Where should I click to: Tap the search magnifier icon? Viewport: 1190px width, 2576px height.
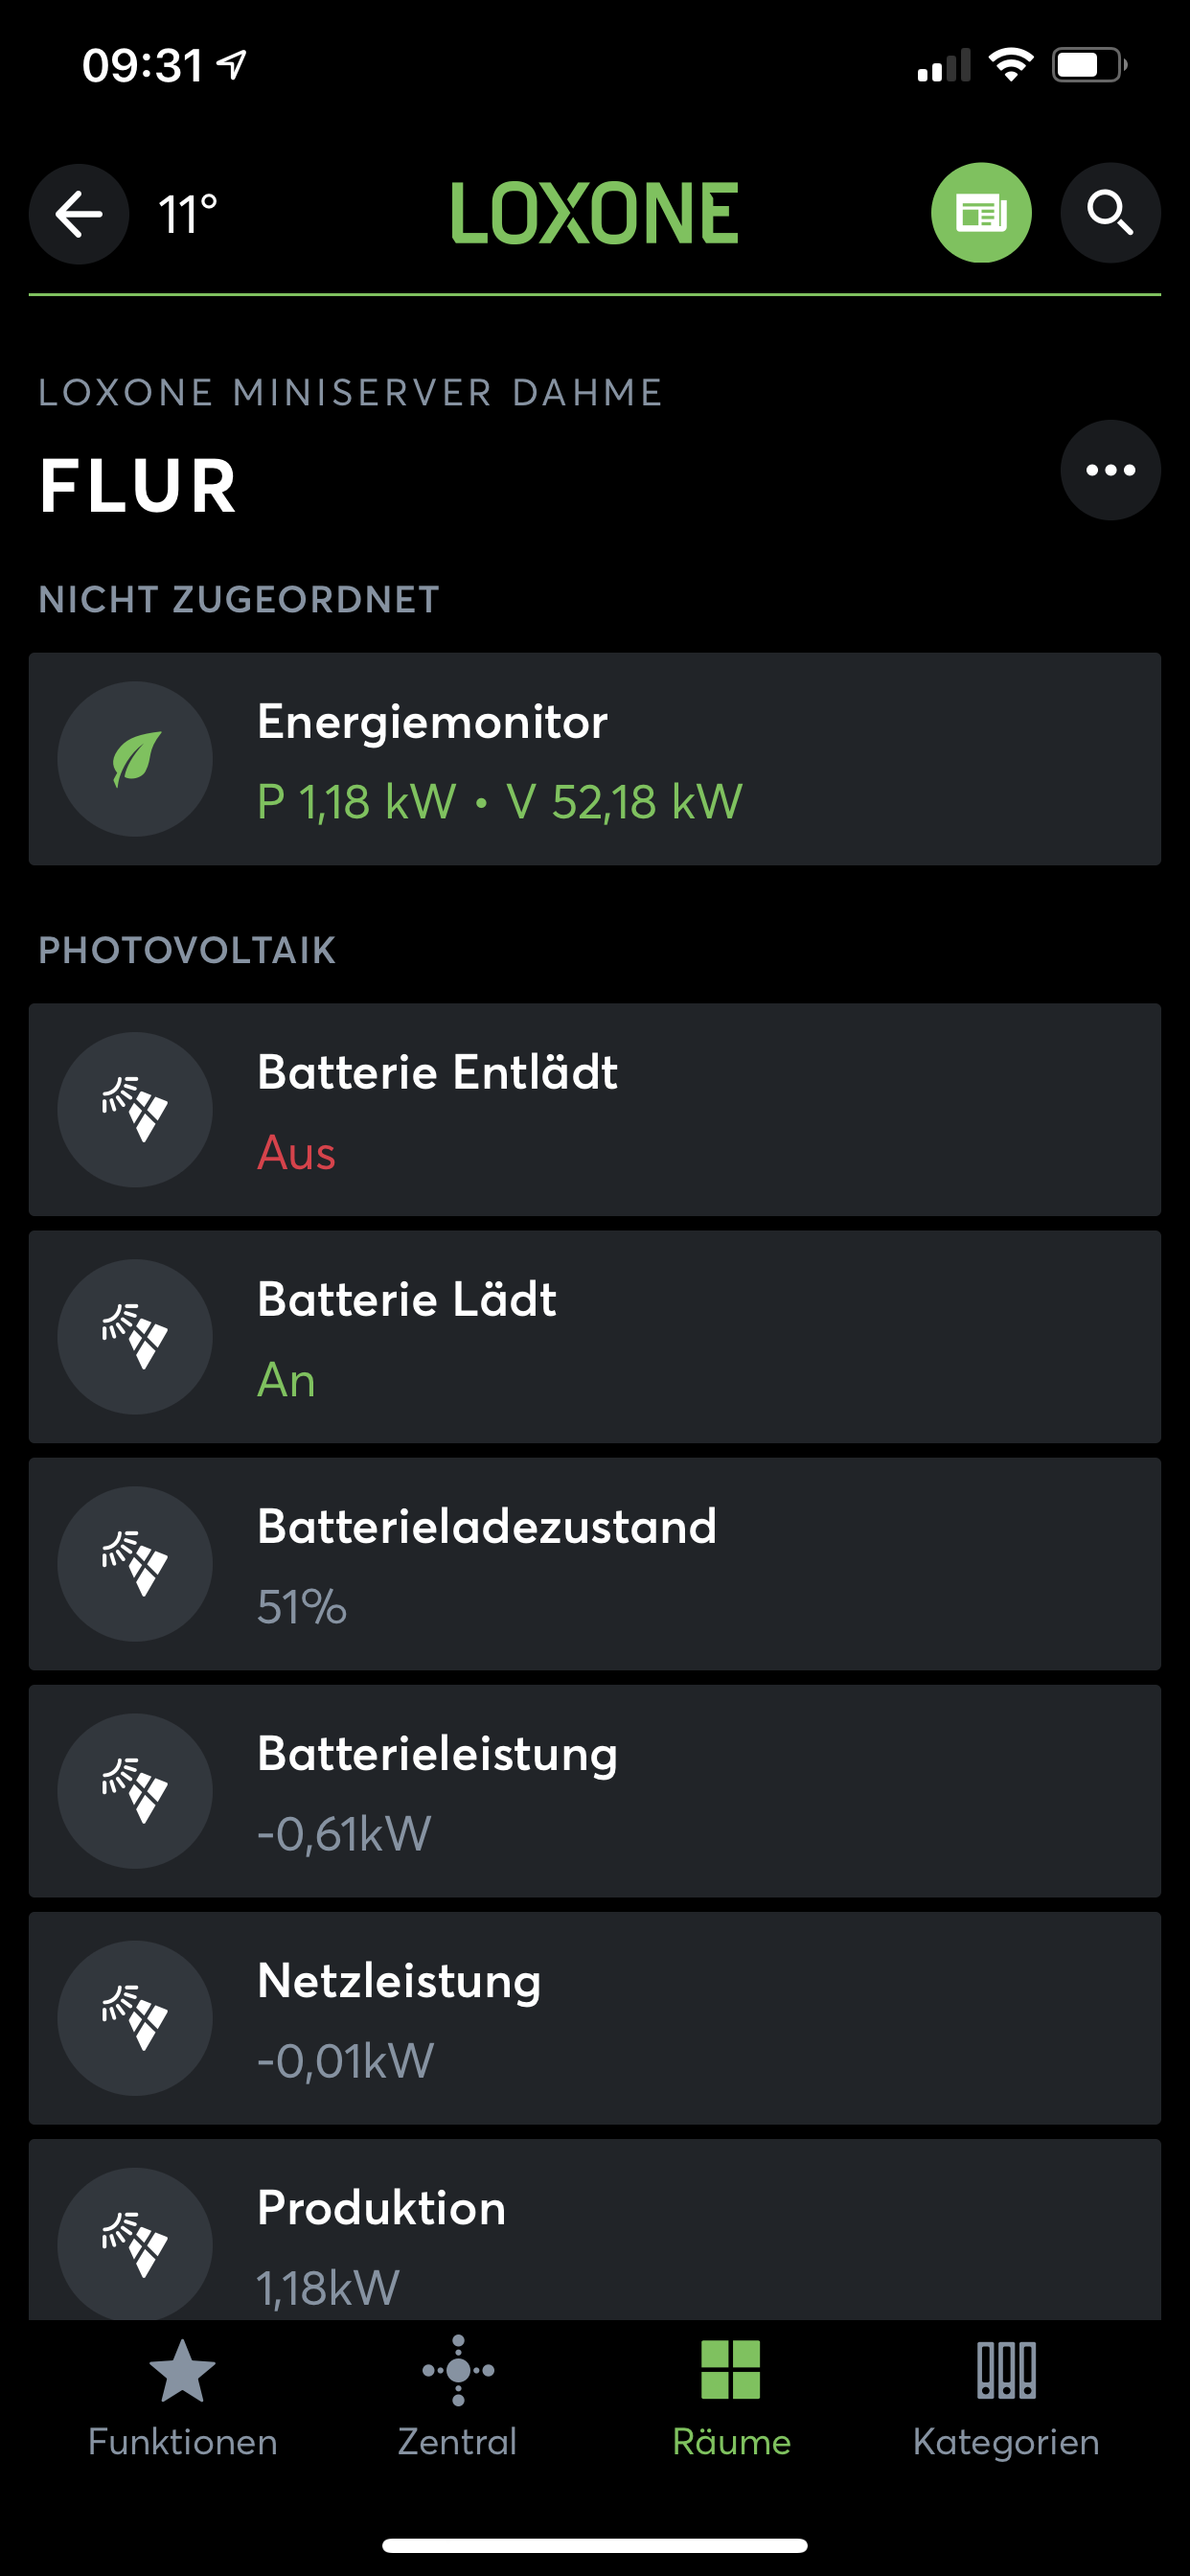click(x=1110, y=213)
